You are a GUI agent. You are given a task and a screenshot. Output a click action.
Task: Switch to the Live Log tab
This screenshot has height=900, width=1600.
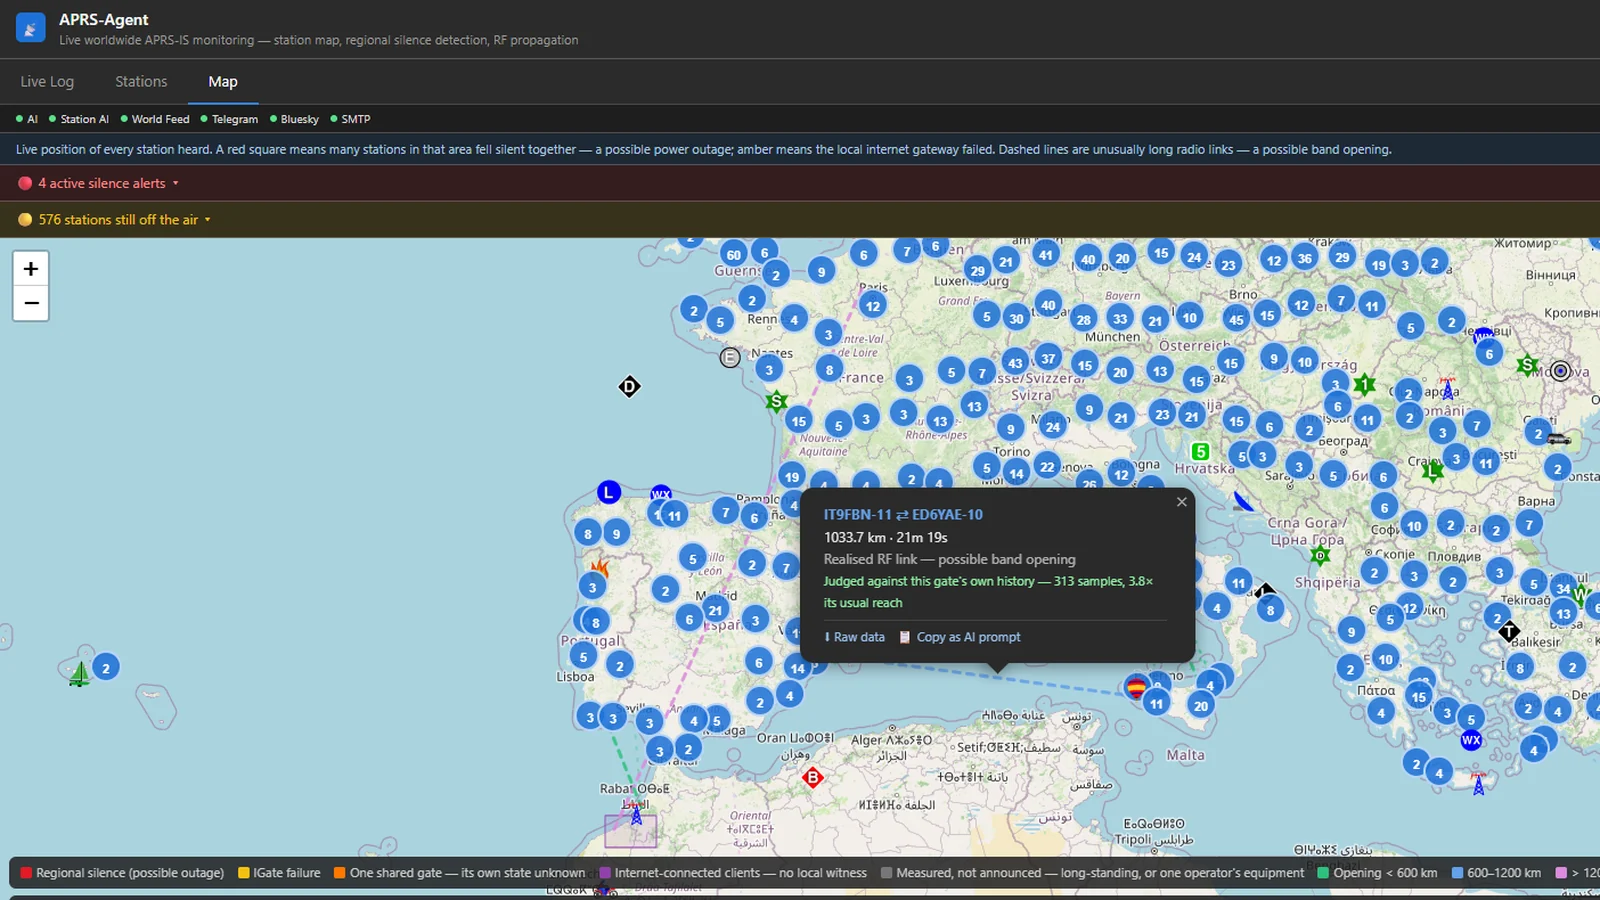click(47, 82)
